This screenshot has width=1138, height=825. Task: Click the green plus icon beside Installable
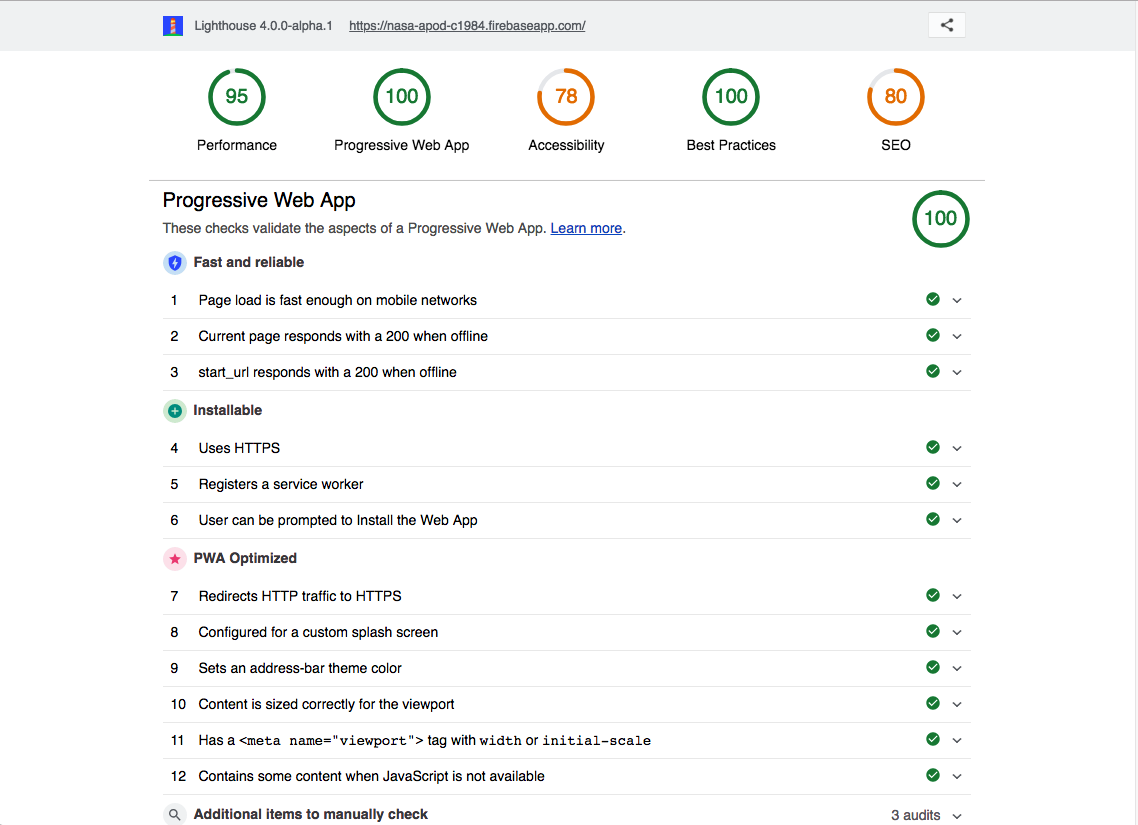175,410
